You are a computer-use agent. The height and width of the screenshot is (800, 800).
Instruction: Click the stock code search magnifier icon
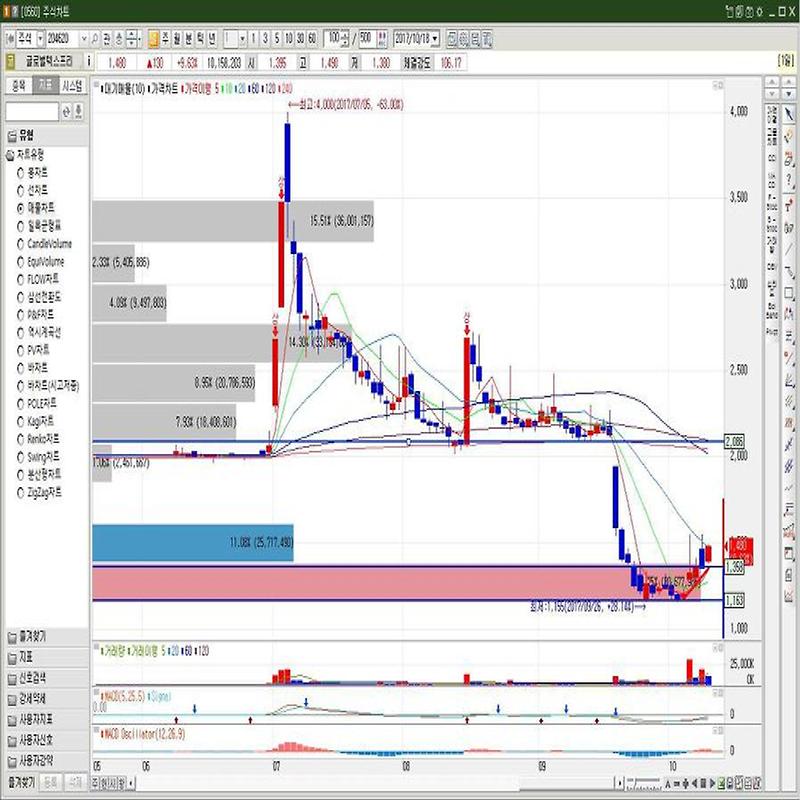95,38
